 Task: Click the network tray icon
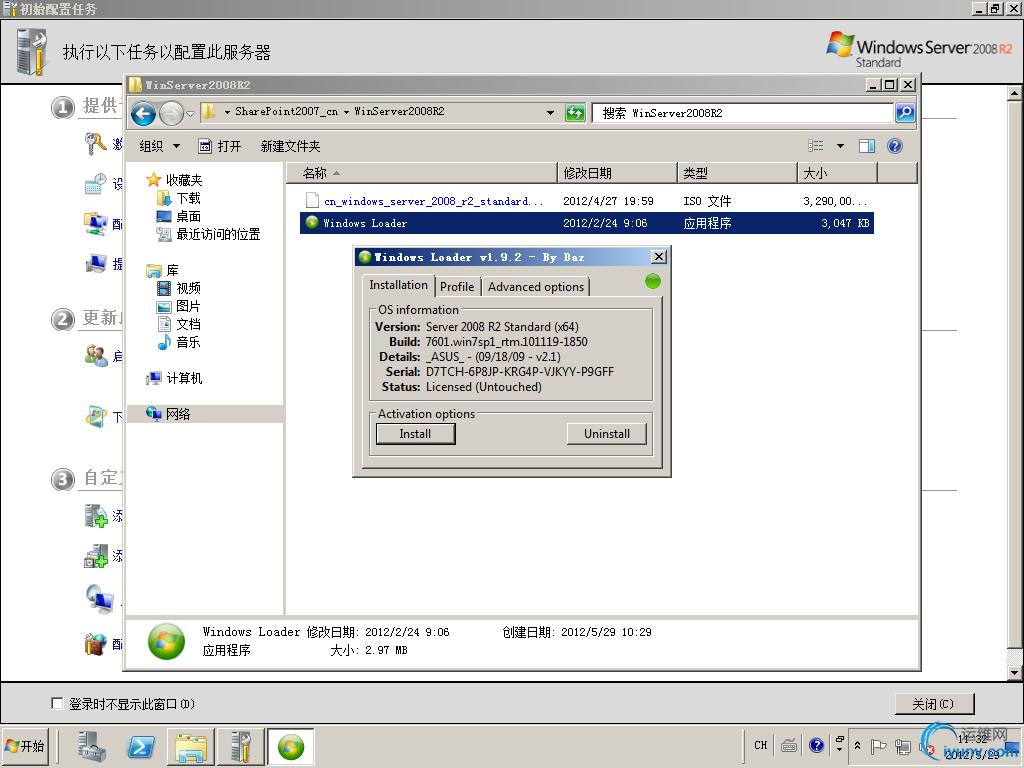[x=903, y=746]
